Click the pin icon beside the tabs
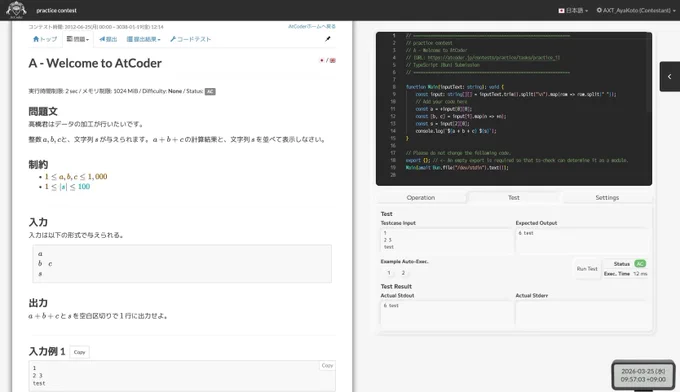This screenshot has height=392, width=680. click(x=328, y=39)
